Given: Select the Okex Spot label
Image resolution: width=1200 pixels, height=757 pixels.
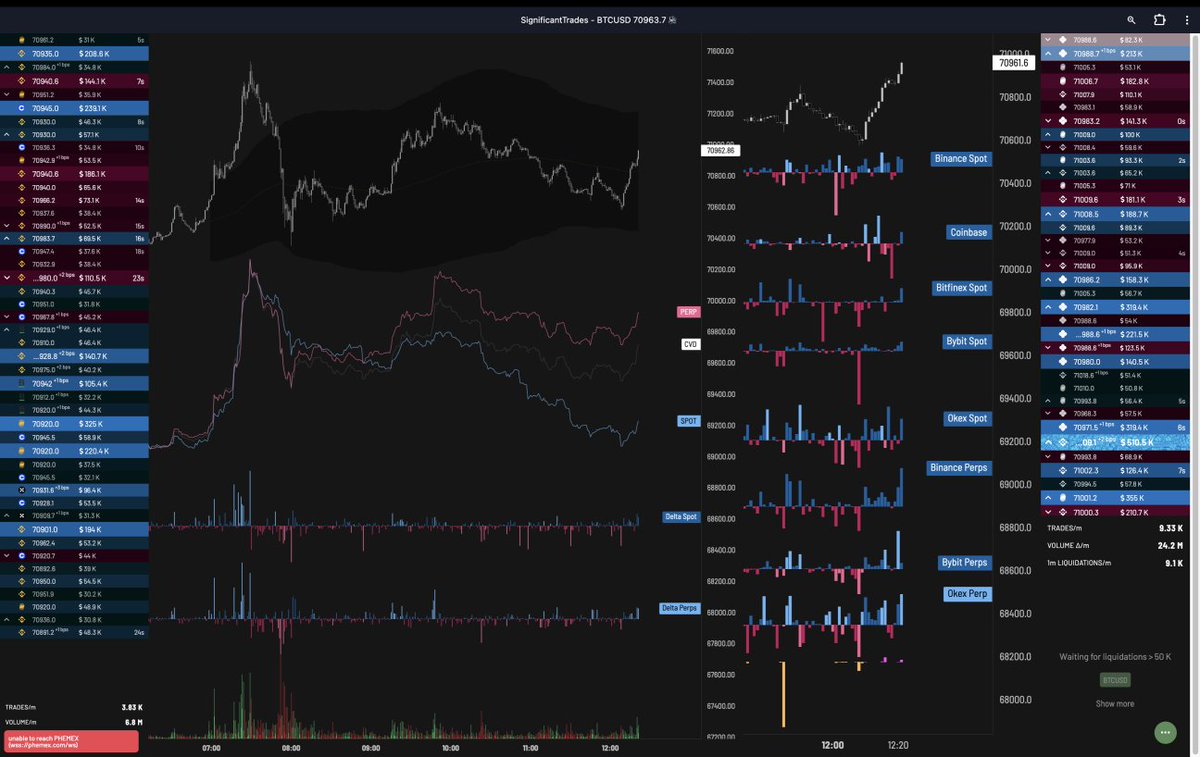Looking at the screenshot, I should pyautogui.click(x=967, y=418).
